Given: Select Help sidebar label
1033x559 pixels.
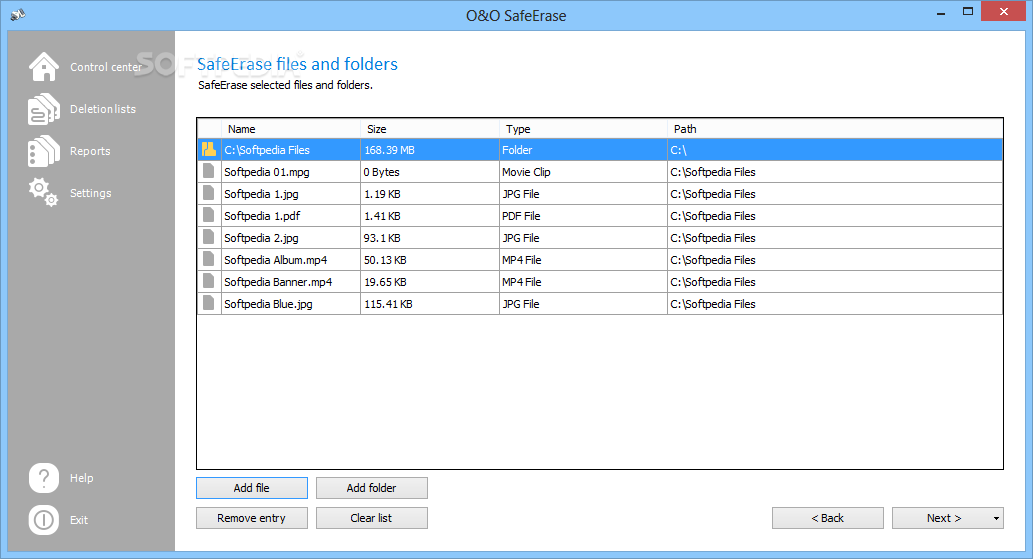Looking at the screenshot, I should coord(82,478).
